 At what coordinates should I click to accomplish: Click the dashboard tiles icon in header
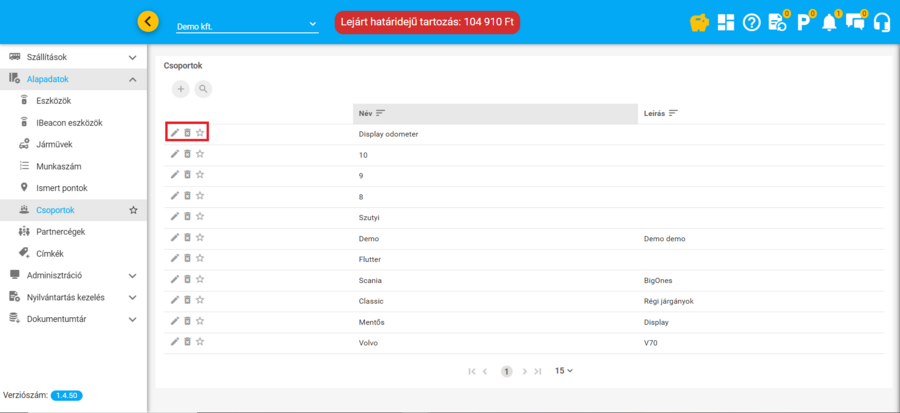click(x=726, y=22)
